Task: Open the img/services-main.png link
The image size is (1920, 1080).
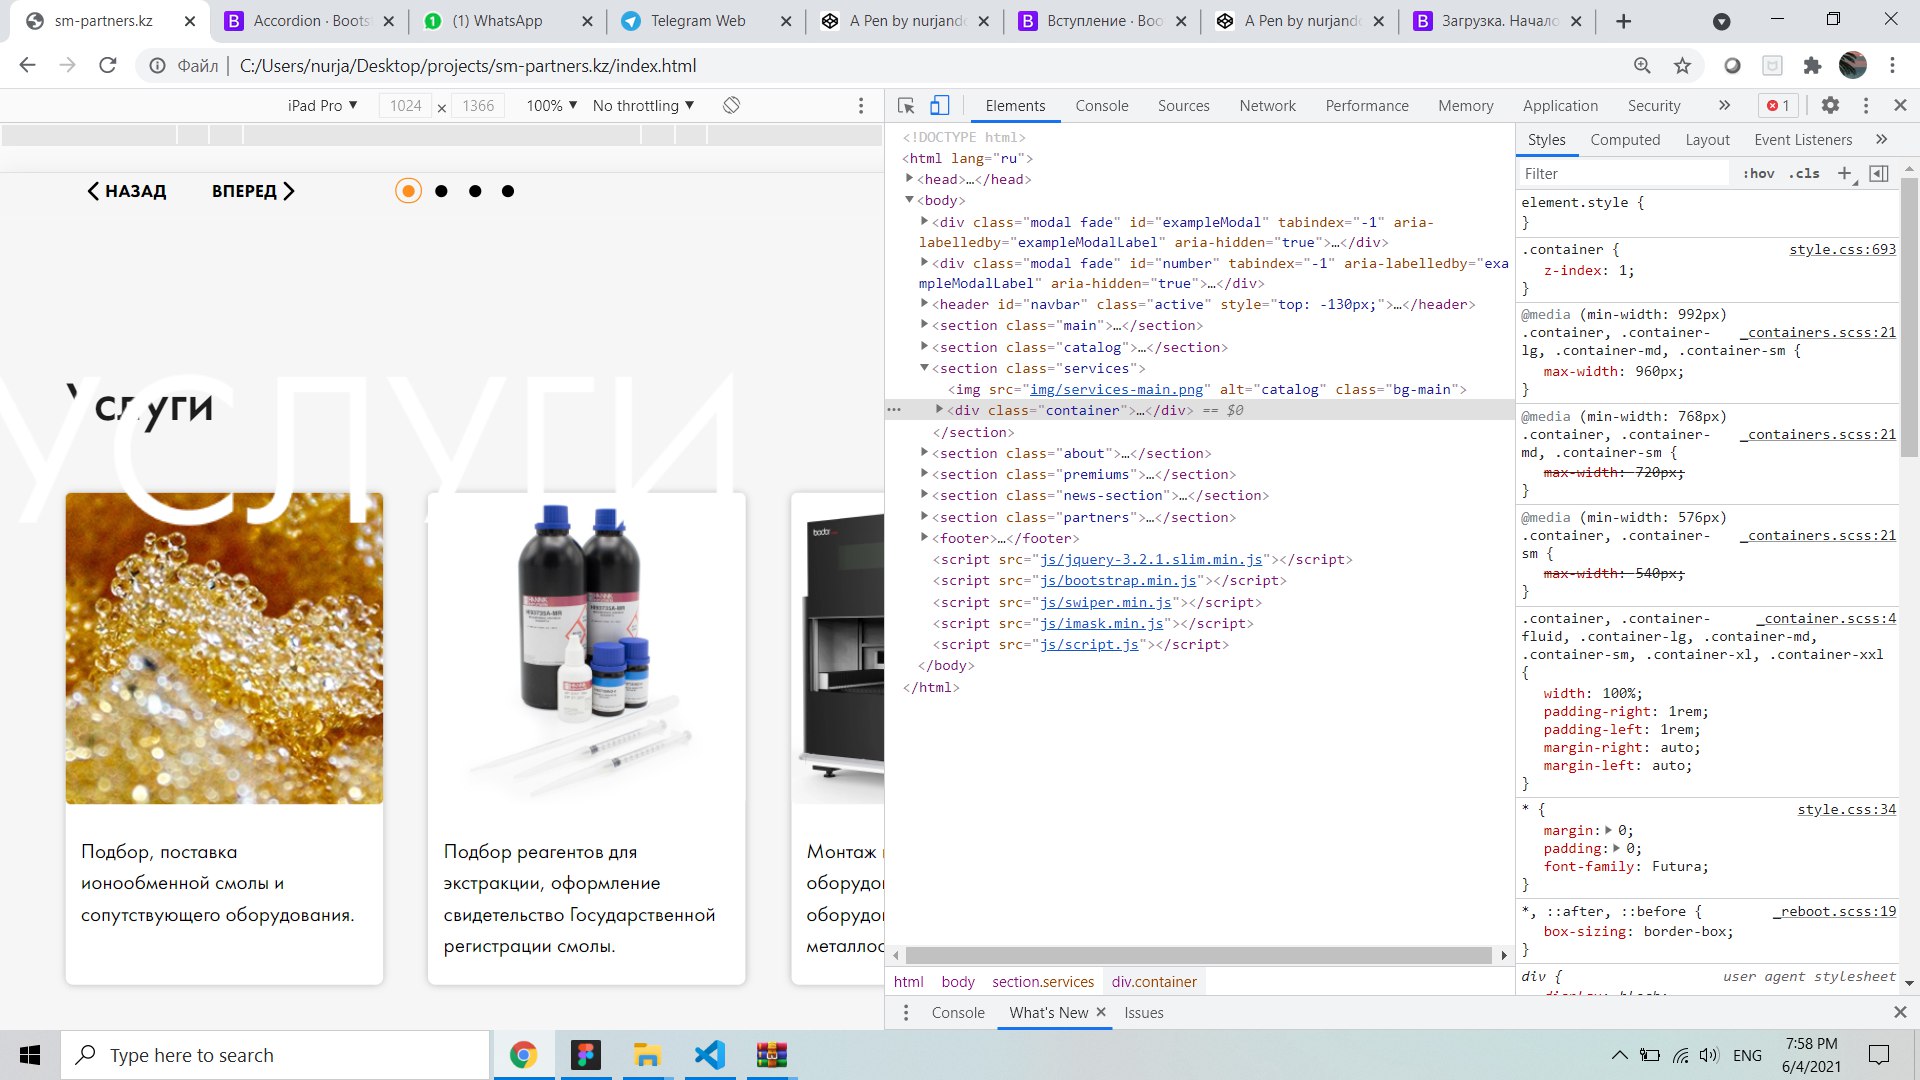Action: [x=1116, y=390]
